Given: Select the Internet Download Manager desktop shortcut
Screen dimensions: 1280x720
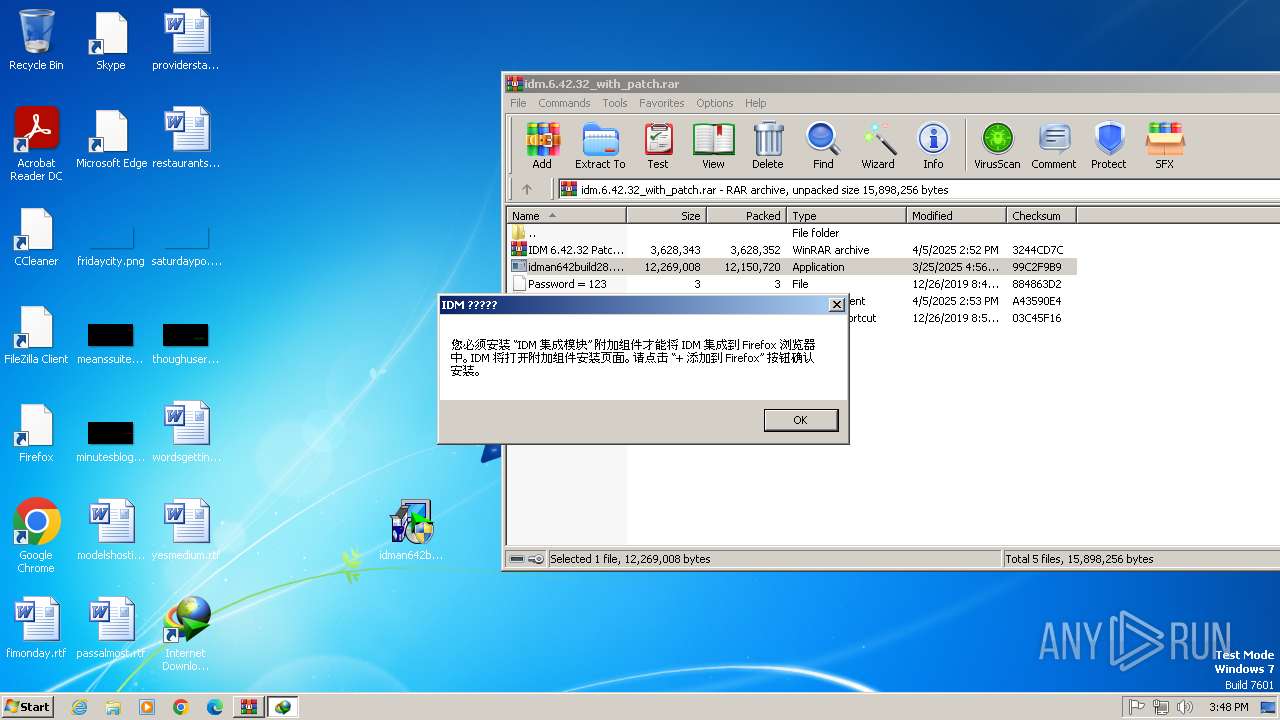Looking at the screenshot, I should [x=185, y=634].
